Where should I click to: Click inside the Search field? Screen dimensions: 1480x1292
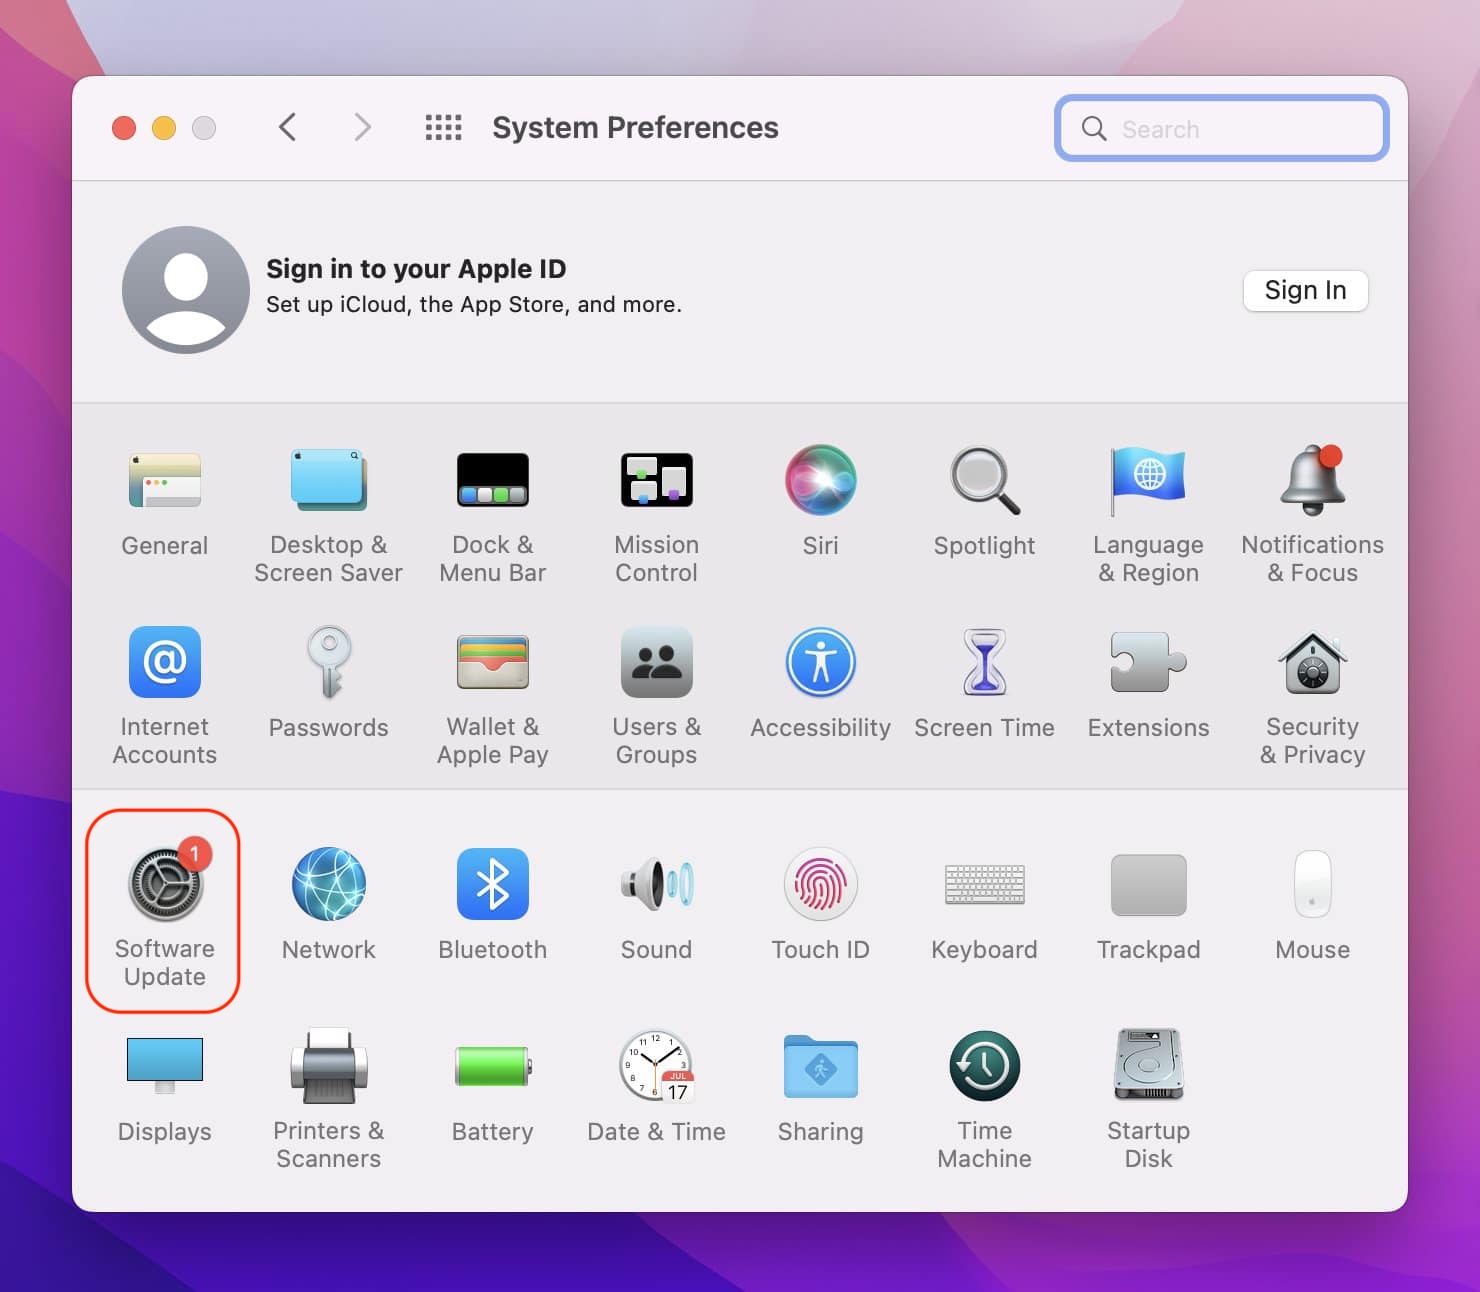[x=1220, y=128]
